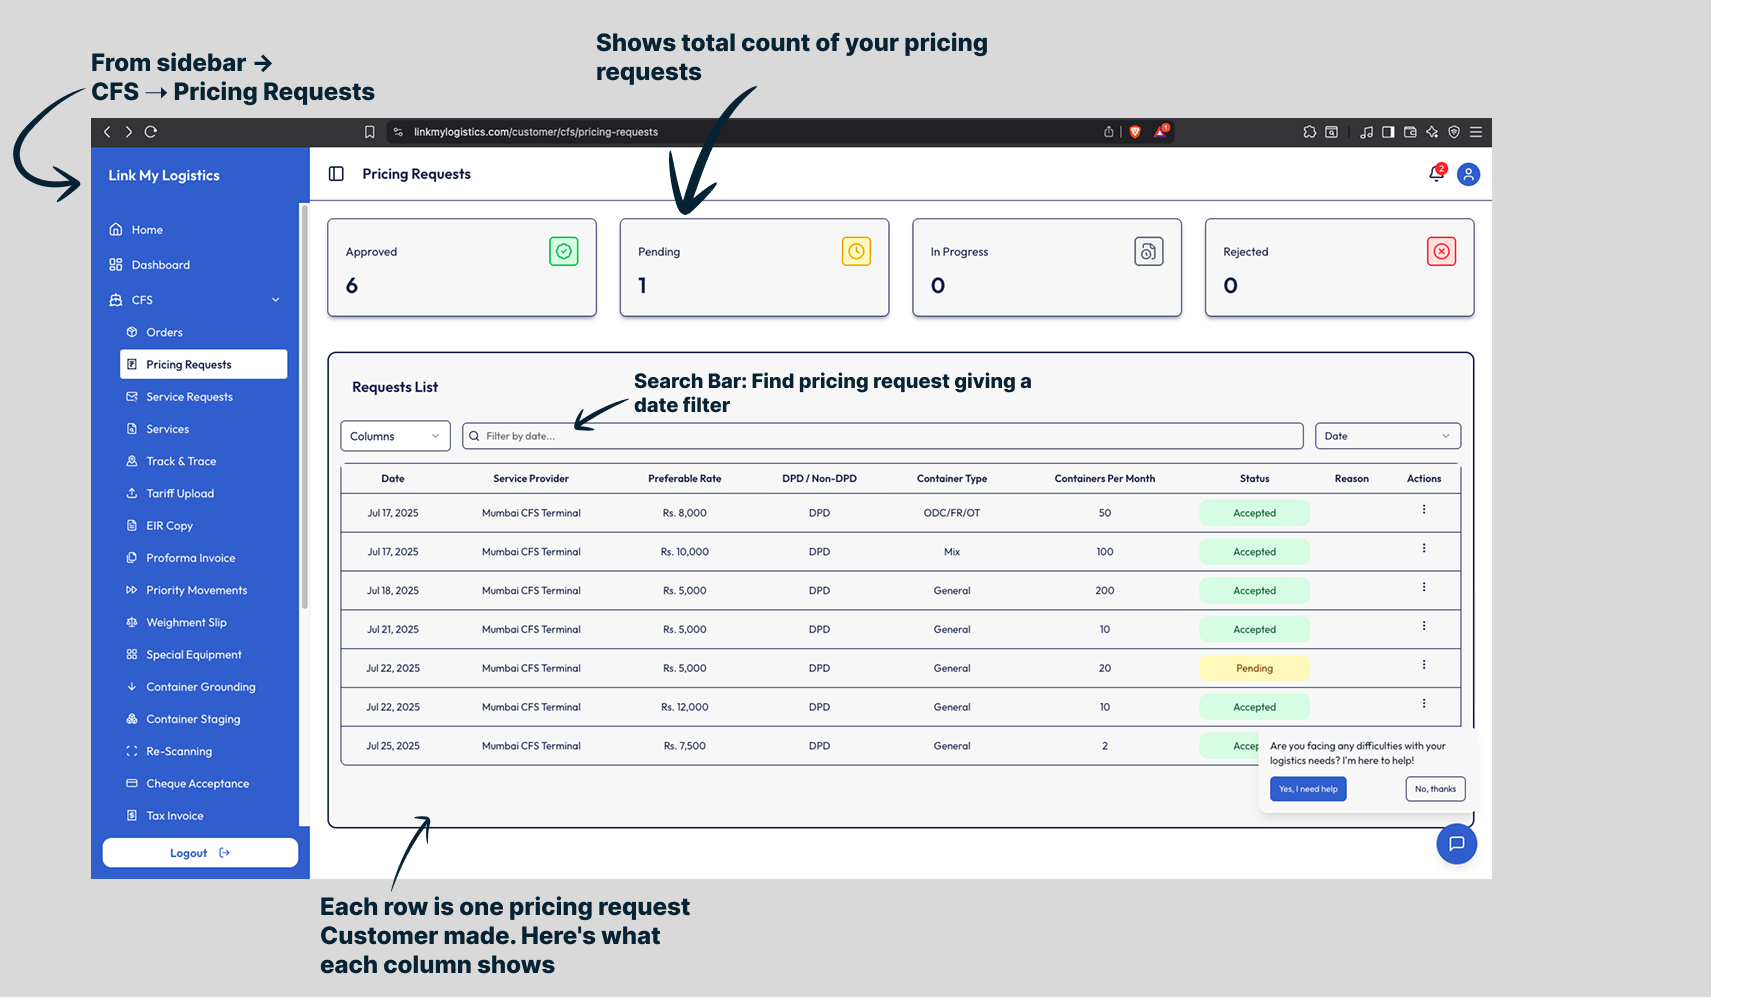Click the notification bell icon
Viewport: 1745px width, 1004px height.
click(1436, 174)
